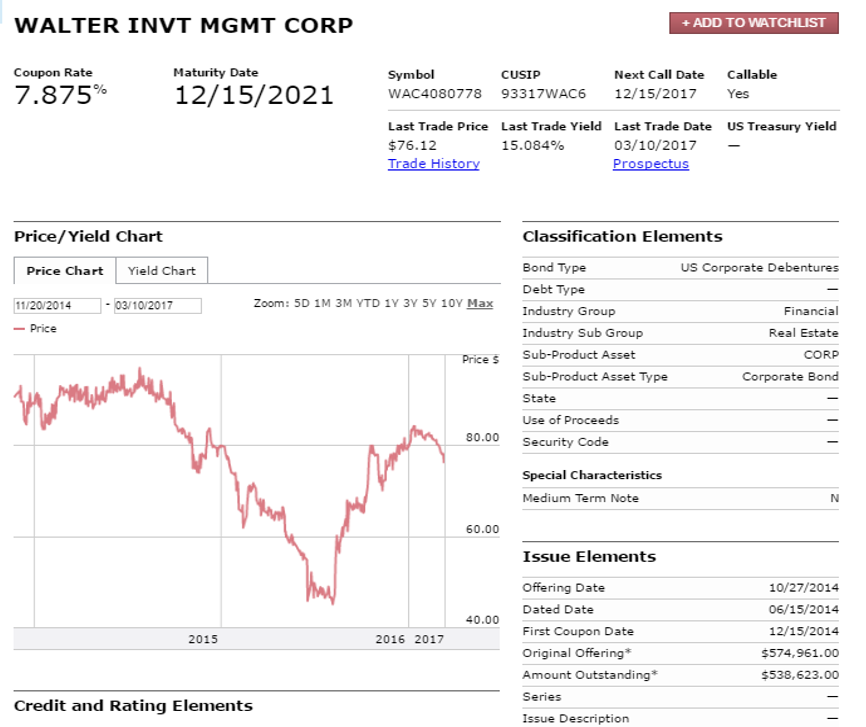Click the State row label

[x=539, y=398]
